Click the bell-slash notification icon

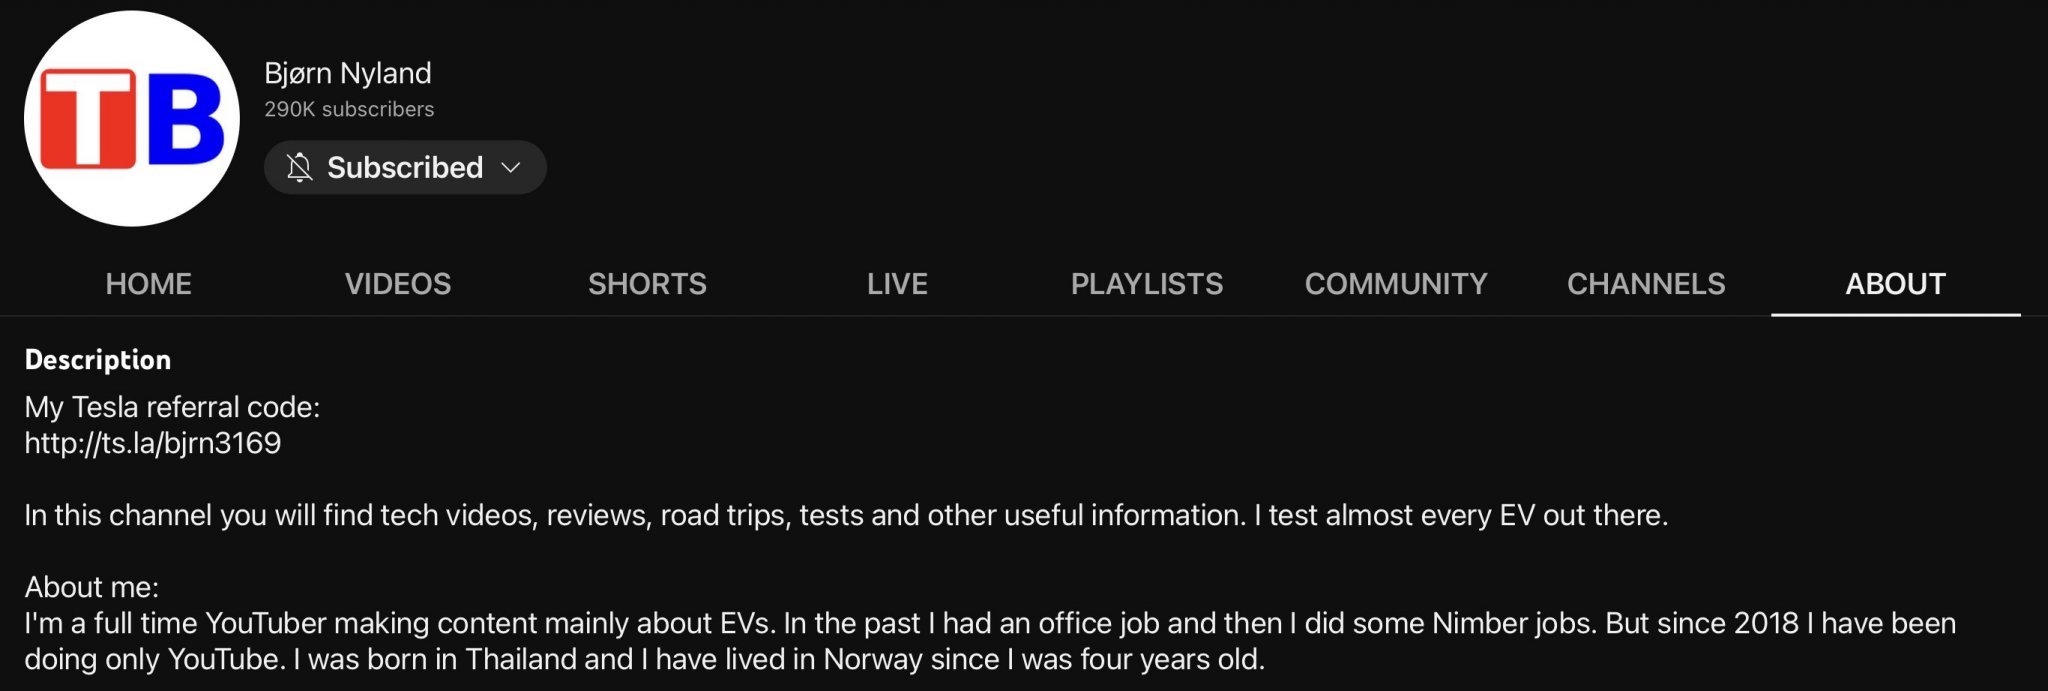(x=299, y=167)
